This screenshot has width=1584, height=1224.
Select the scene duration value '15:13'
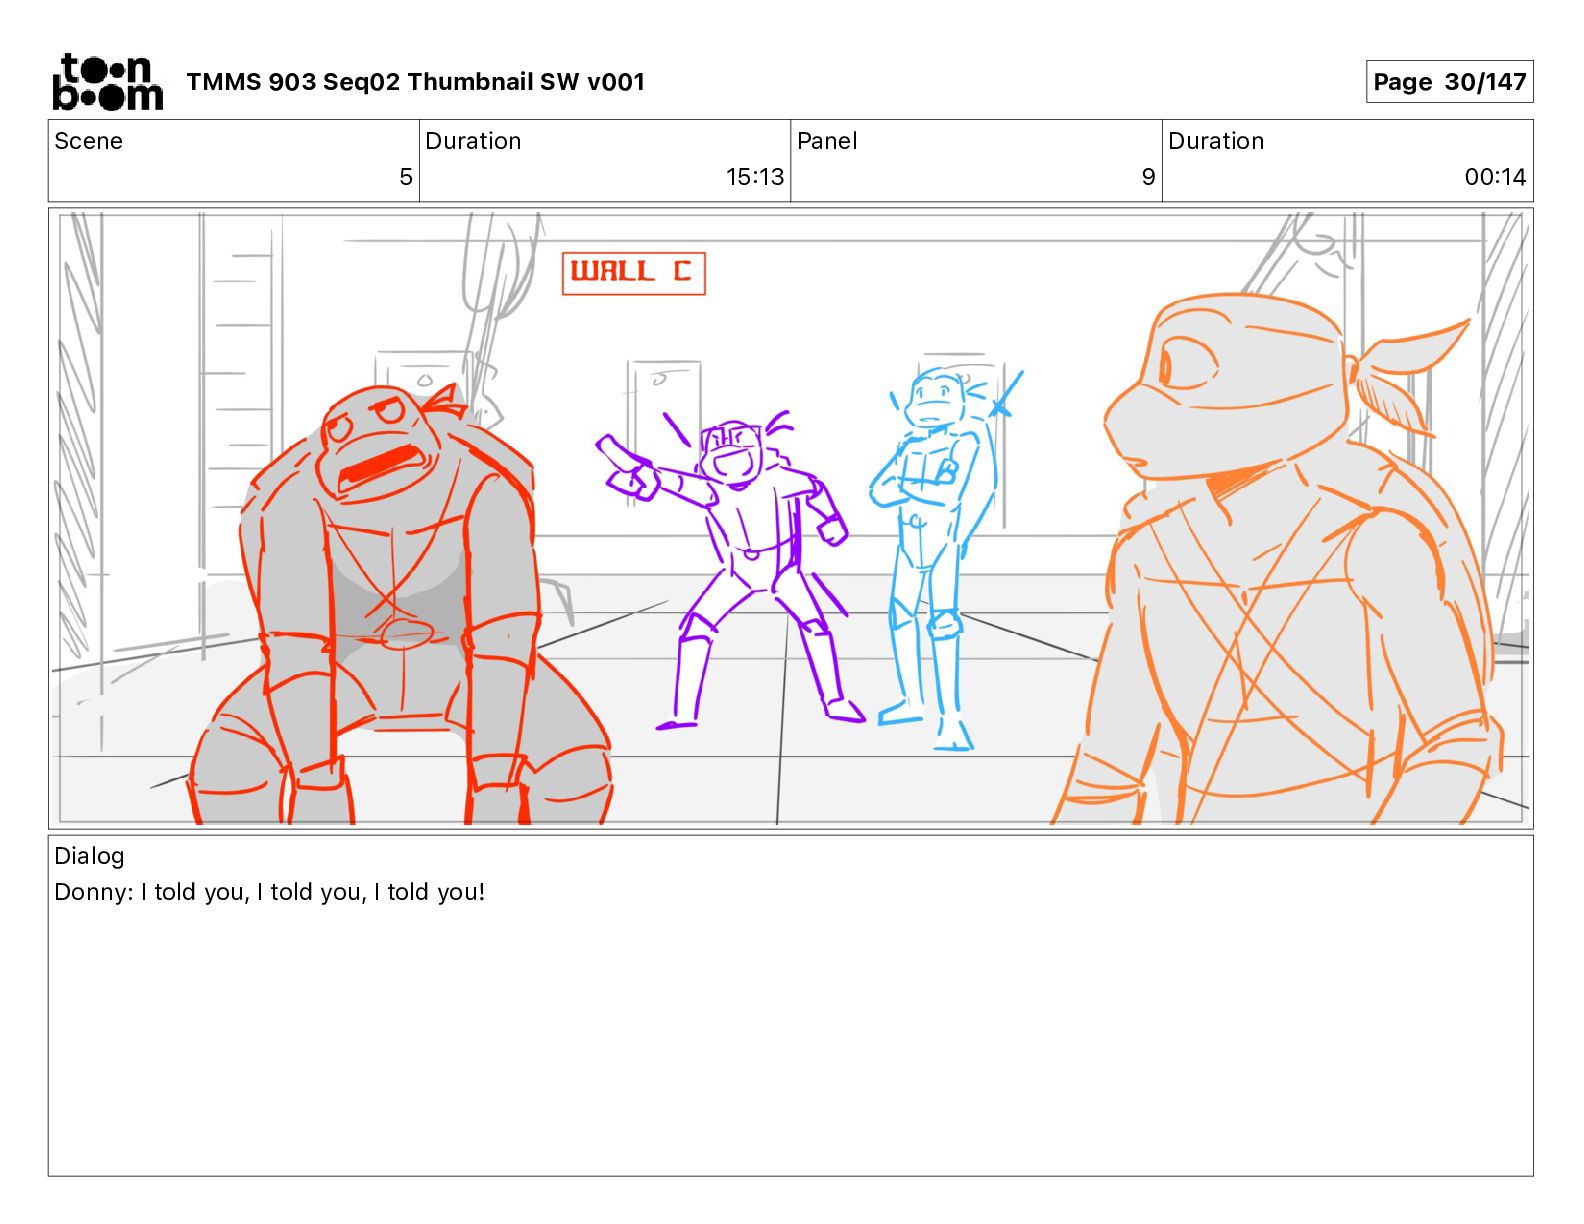(x=755, y=177)
